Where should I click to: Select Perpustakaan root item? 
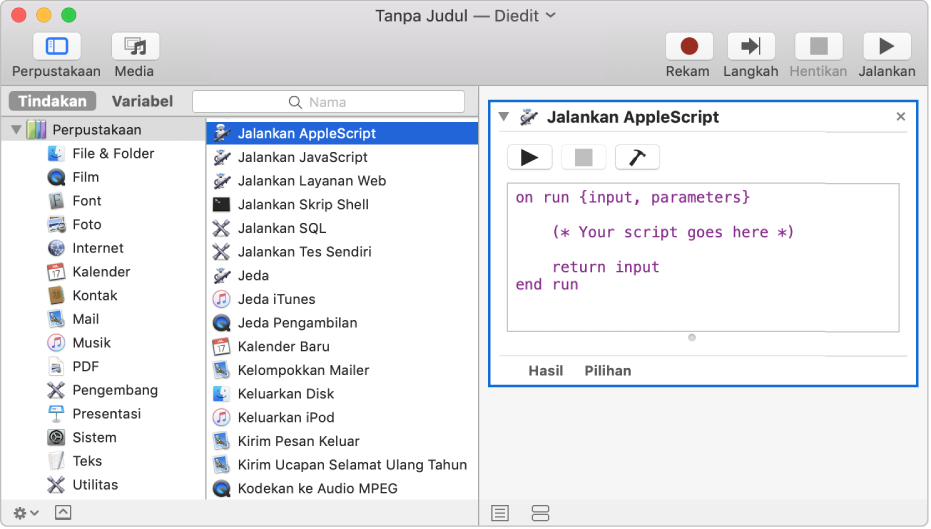pyautogui.click(x=104, y=129)
